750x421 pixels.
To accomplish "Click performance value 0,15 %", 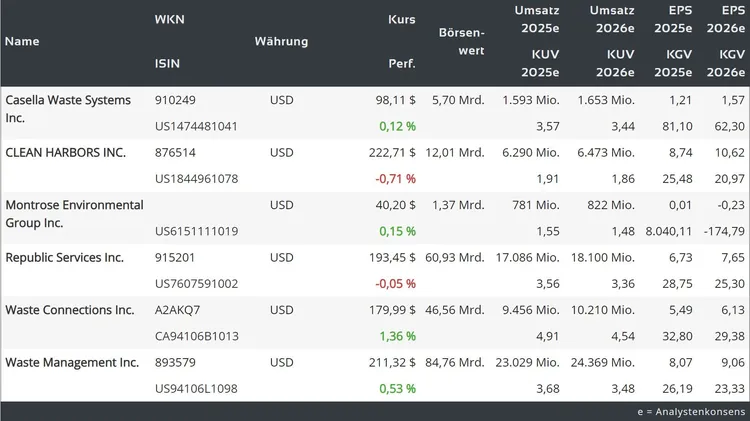I will pos(397,232).
